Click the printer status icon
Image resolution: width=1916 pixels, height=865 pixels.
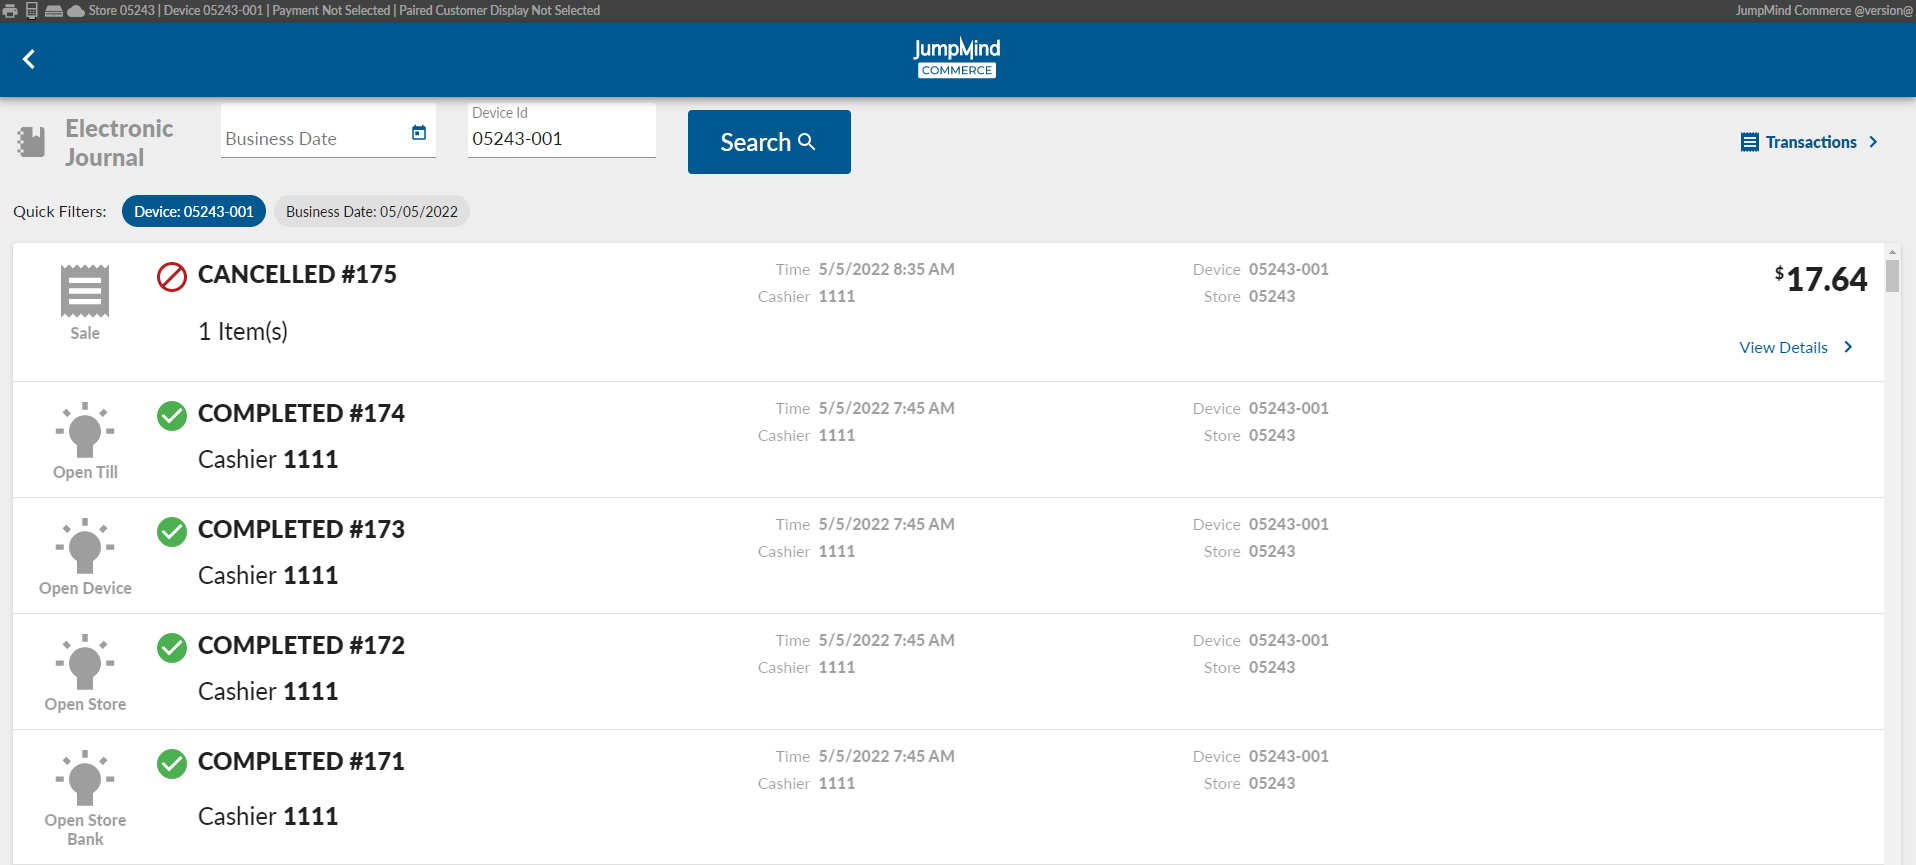[x=10, y=11]
